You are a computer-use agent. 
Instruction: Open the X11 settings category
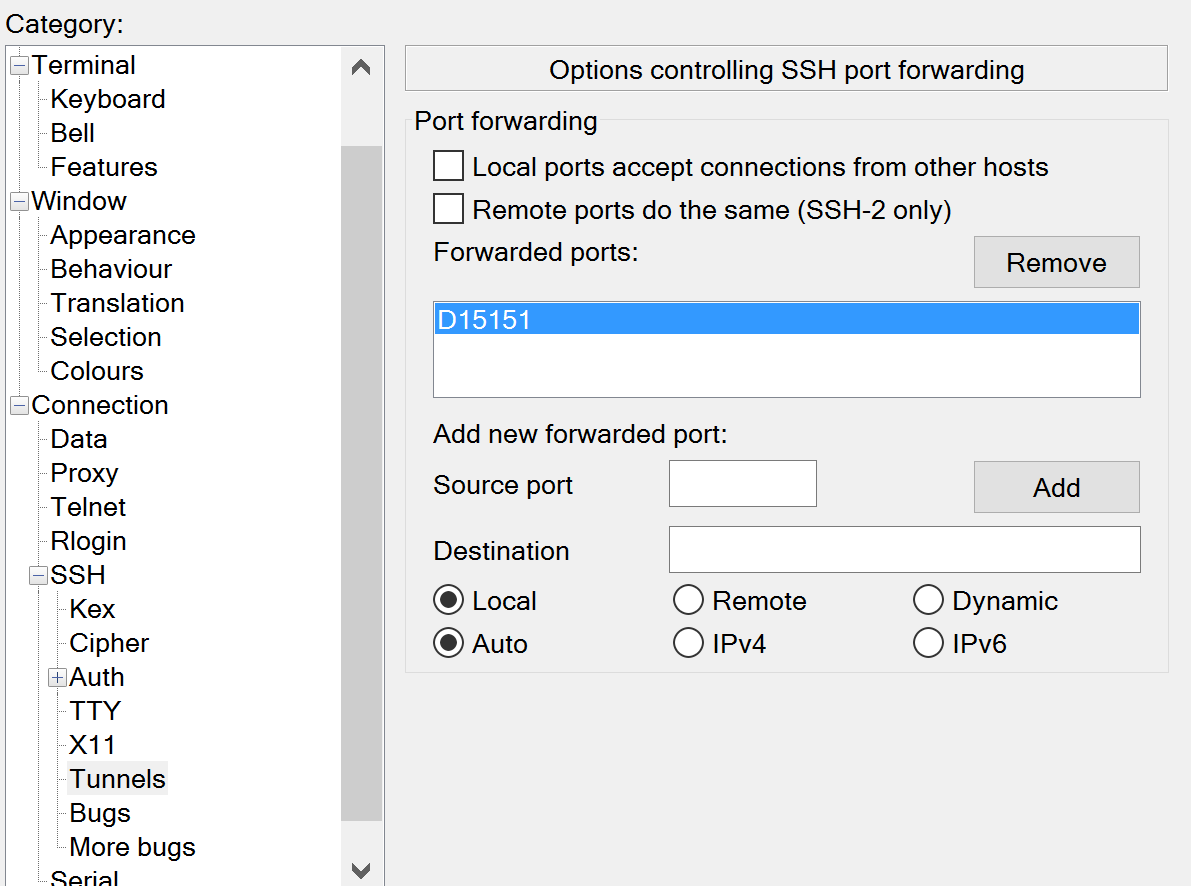coord(92,745)
